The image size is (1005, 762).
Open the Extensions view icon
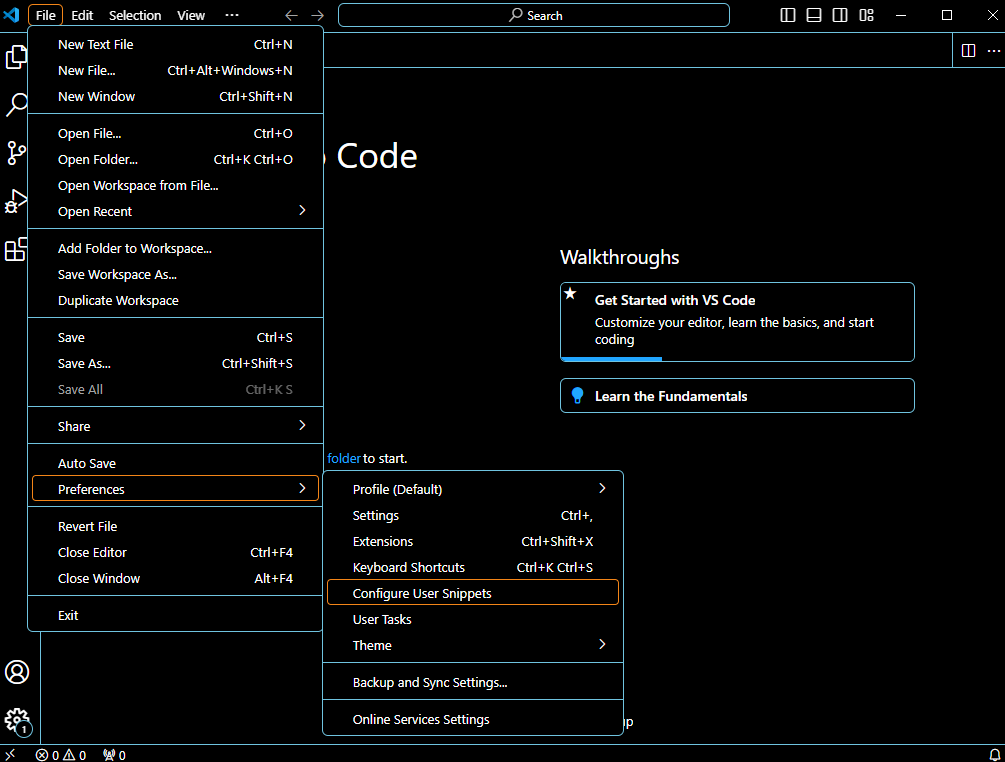coord(16,249)
